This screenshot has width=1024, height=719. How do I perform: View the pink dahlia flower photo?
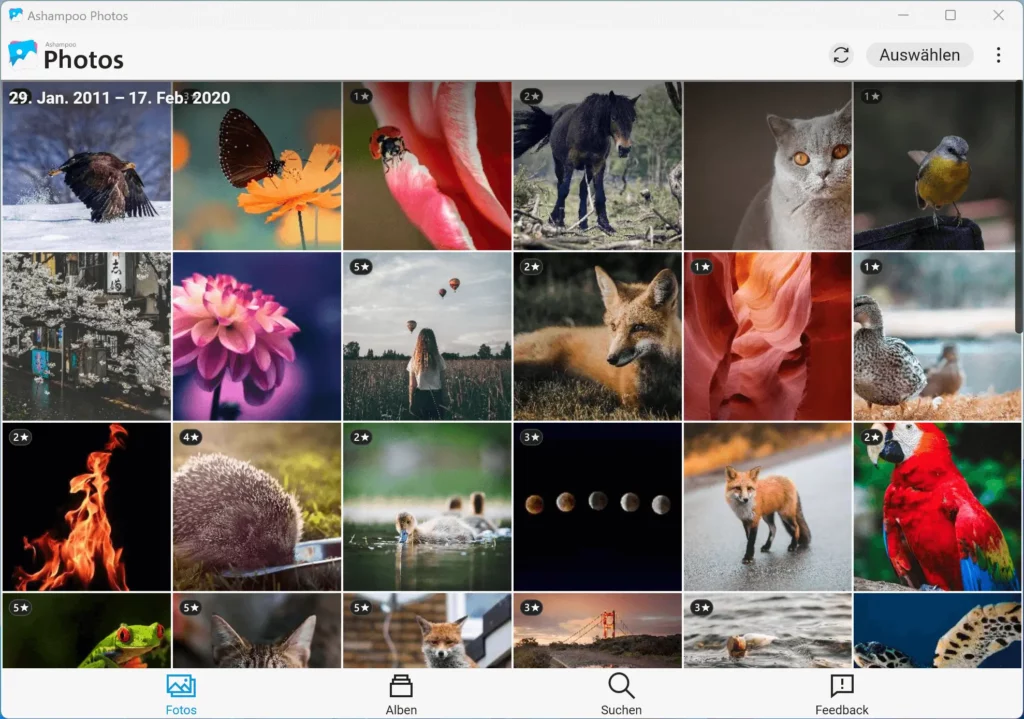(257, 336)
